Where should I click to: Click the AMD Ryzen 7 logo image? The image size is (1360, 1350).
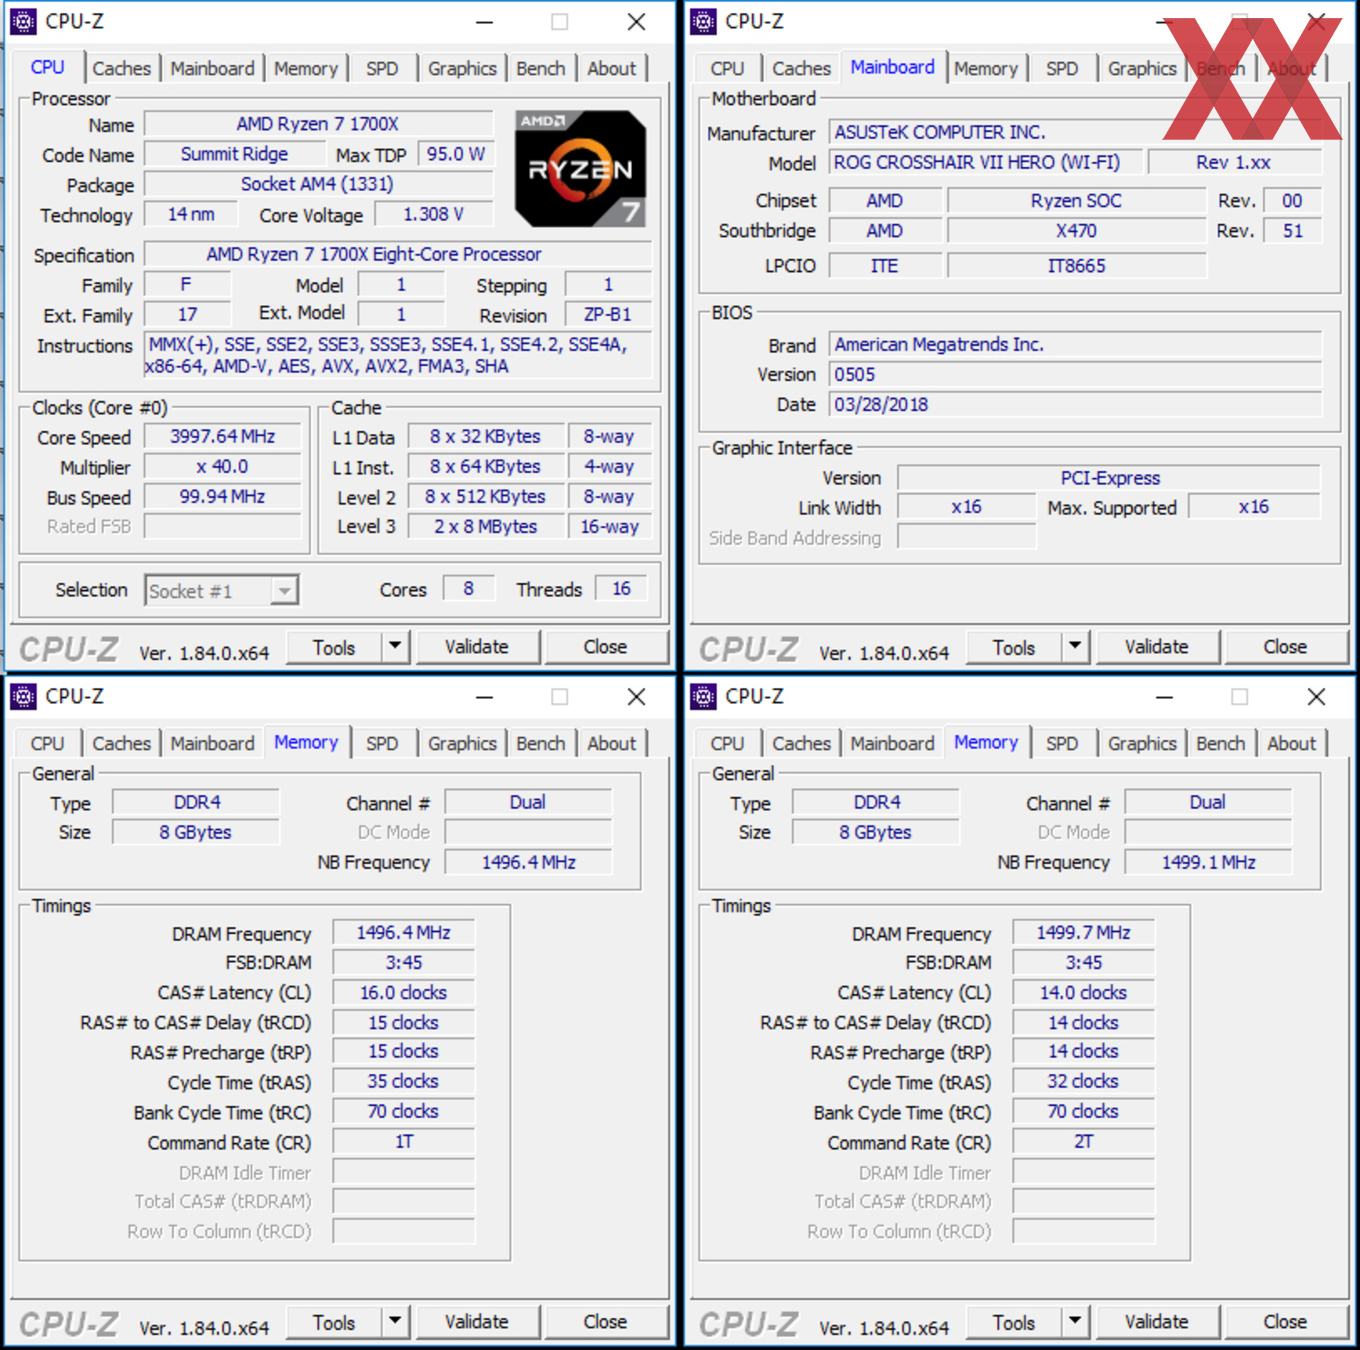[580, 168]
